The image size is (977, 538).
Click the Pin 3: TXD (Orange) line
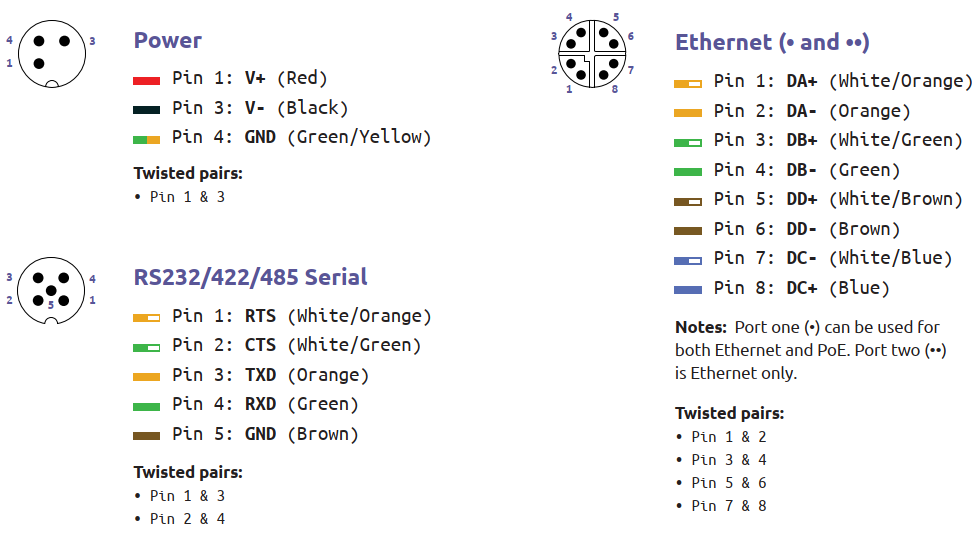point(270,375)
